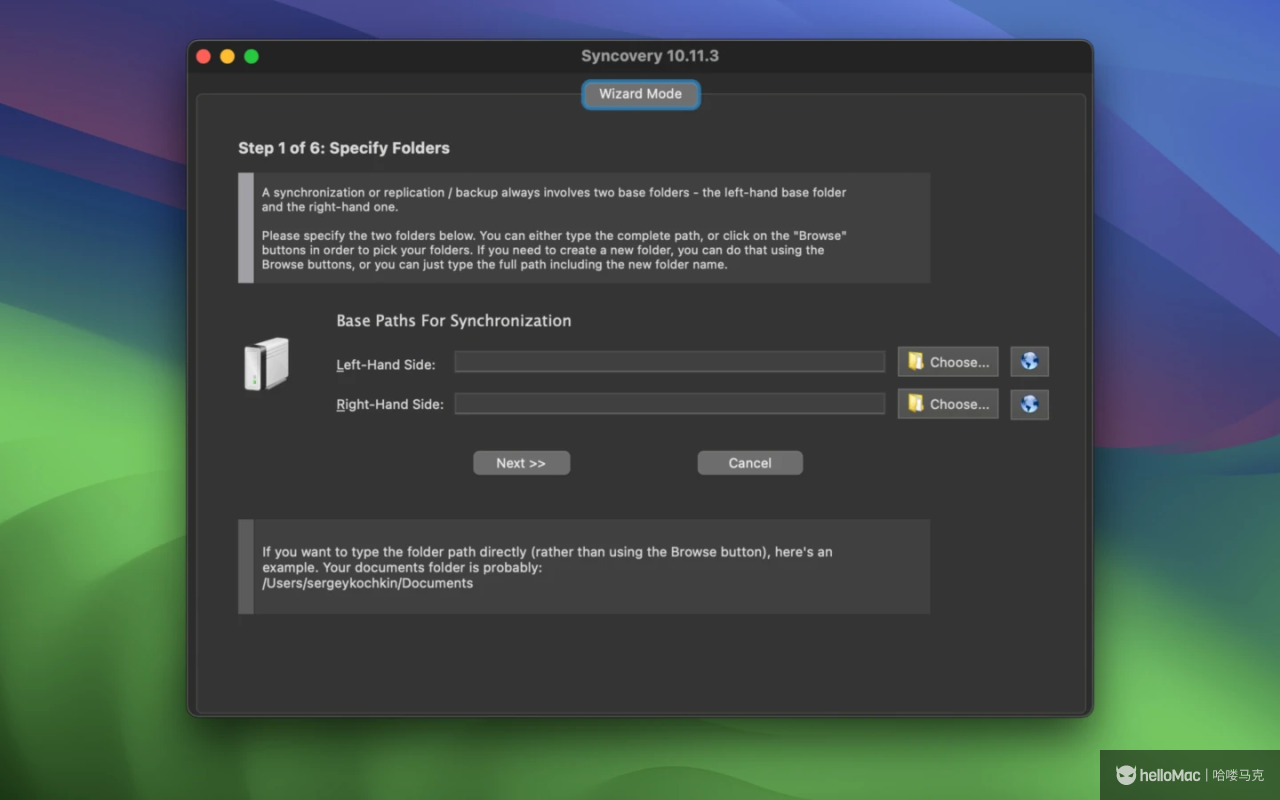The width and height of the screenshot is (1280, 800).
Task: Click the Syncovery 10.11.3 title text
Action: (x=650, y=56)
